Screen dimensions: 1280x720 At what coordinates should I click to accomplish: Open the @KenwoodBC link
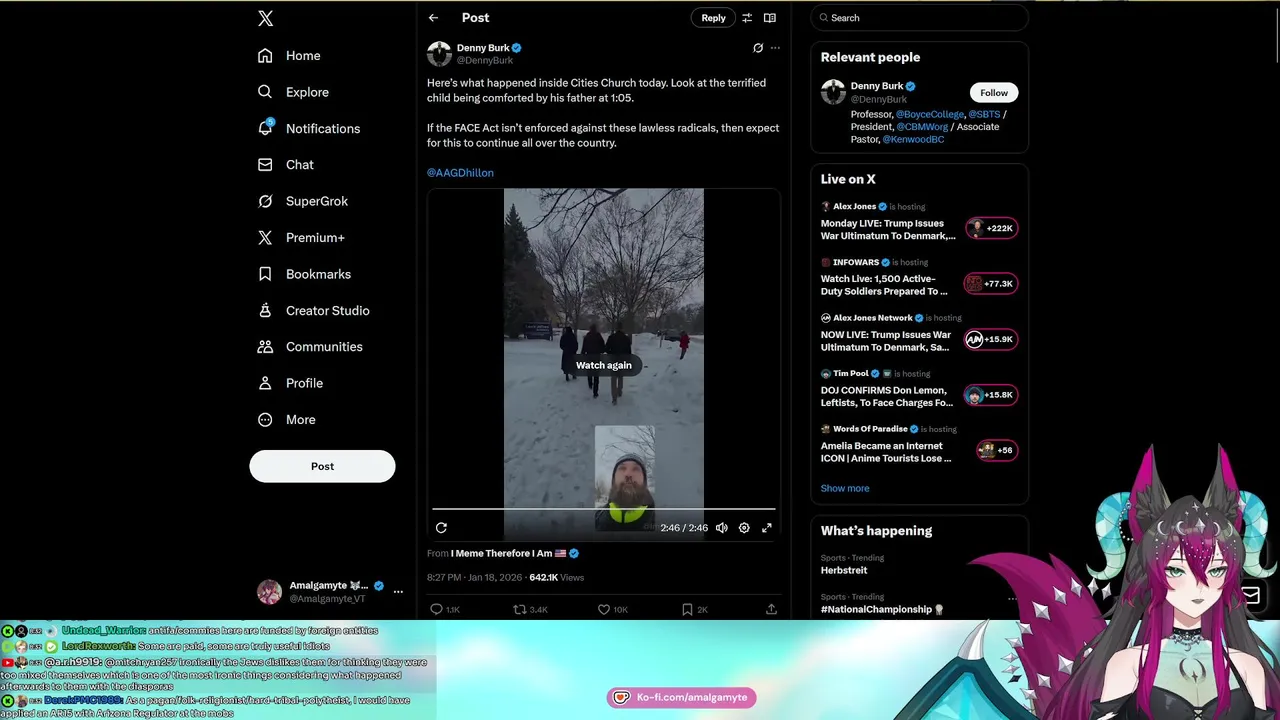pyautogui.click(x=913, y=140)
